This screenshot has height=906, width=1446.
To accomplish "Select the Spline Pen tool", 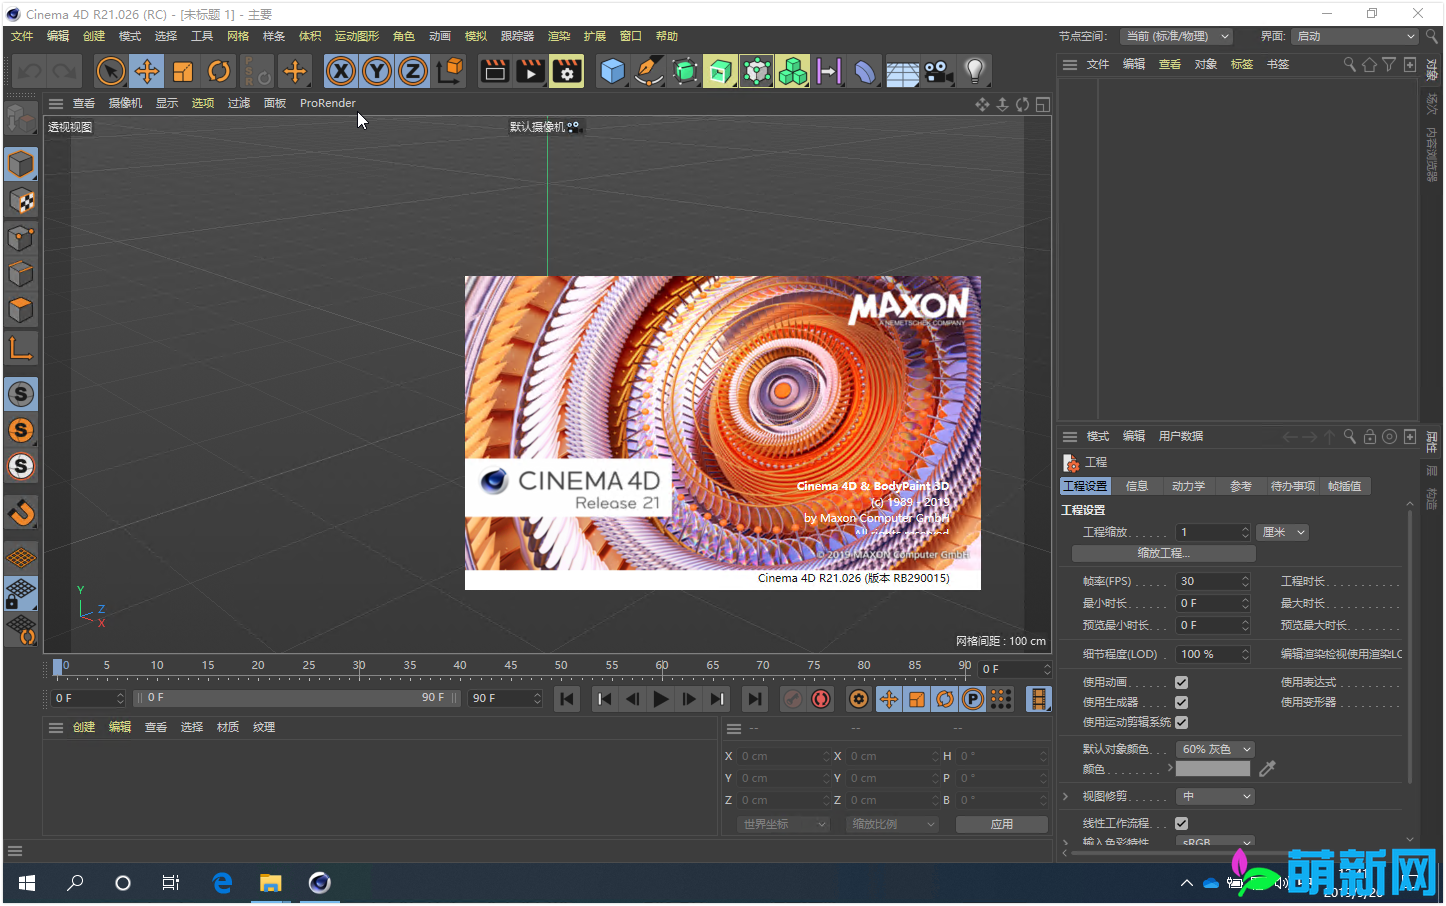I will pyautogui.click(x=649, y=71).
